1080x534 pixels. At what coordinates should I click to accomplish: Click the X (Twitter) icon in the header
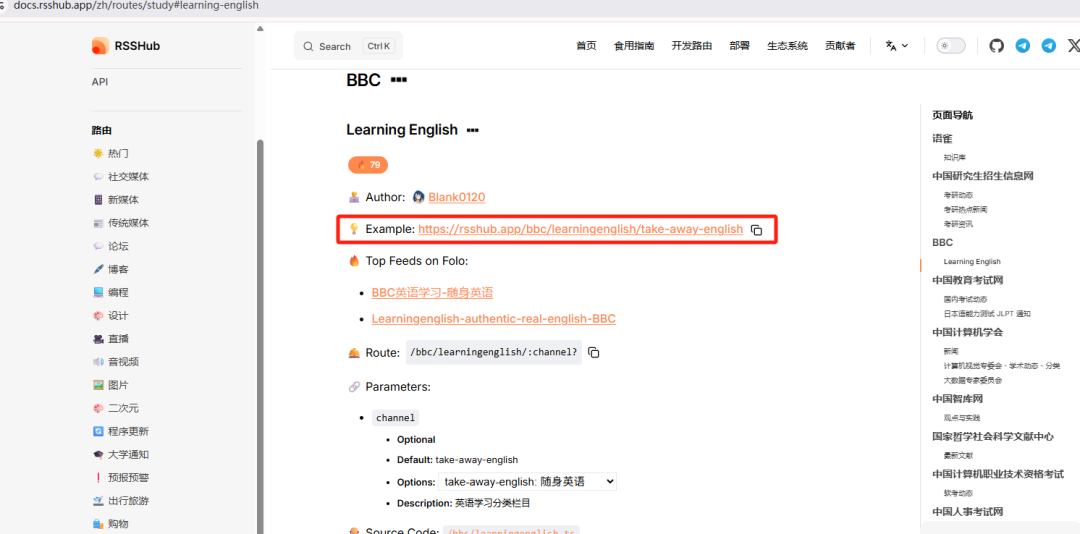point(1073,46)
